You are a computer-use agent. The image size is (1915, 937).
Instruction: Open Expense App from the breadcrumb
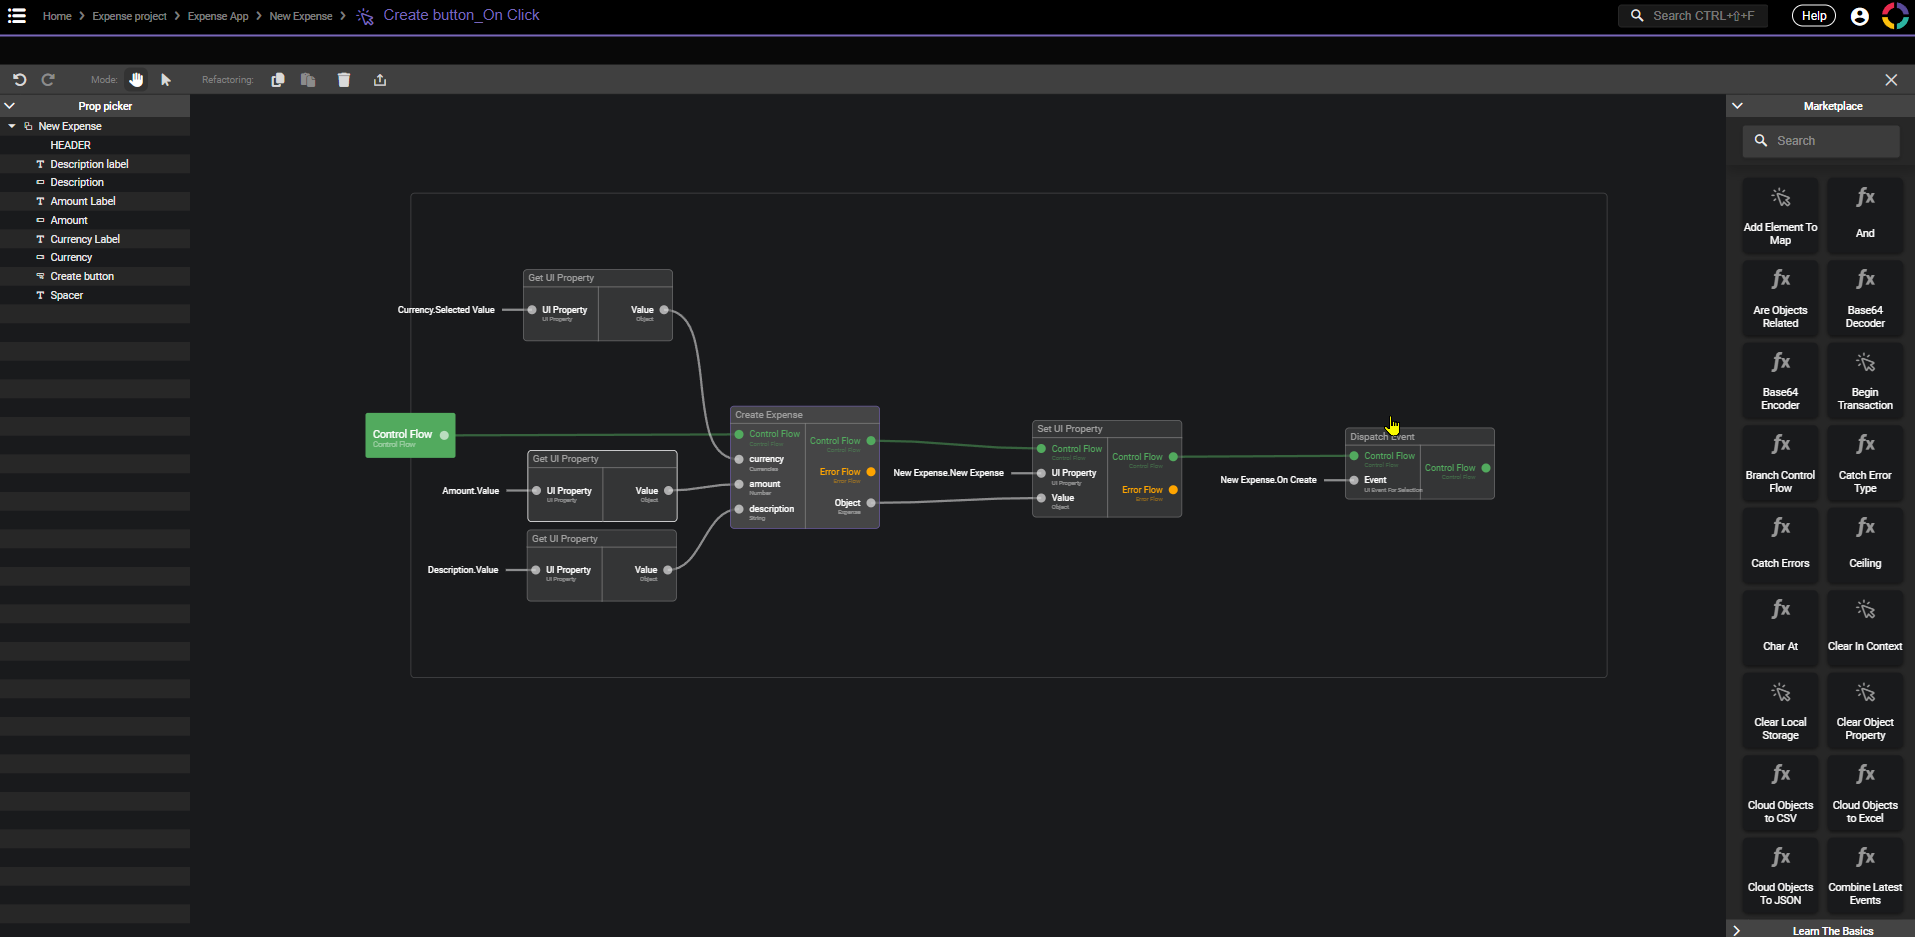click(x=218, y=15)
